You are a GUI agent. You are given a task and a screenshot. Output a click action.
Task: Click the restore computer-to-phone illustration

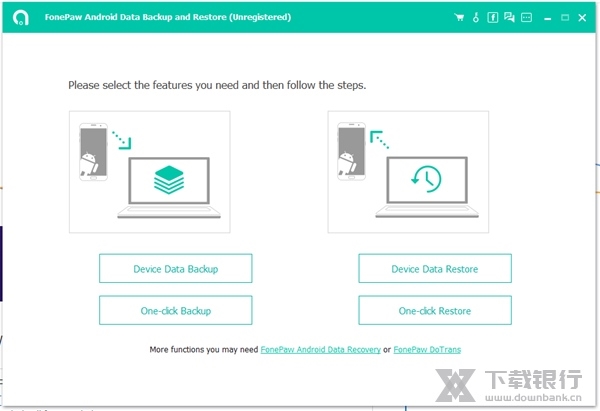click(x=408, y=172)
